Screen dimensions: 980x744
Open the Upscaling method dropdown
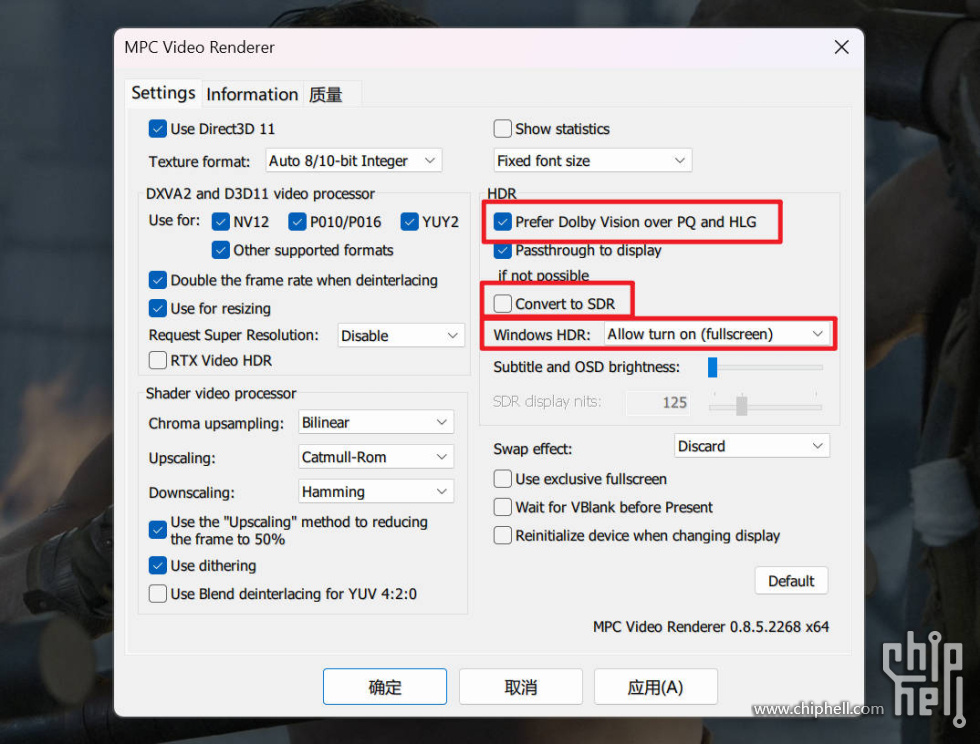coord(376,457)
